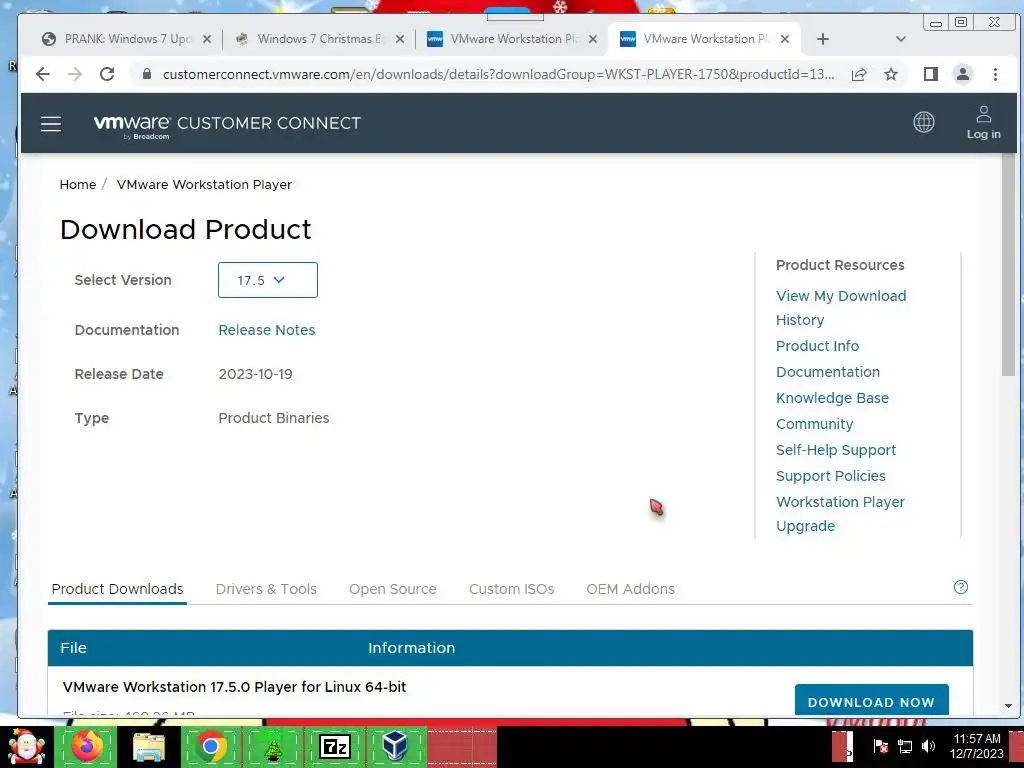Go back using the browser back arrow

[x=43, y=74]
